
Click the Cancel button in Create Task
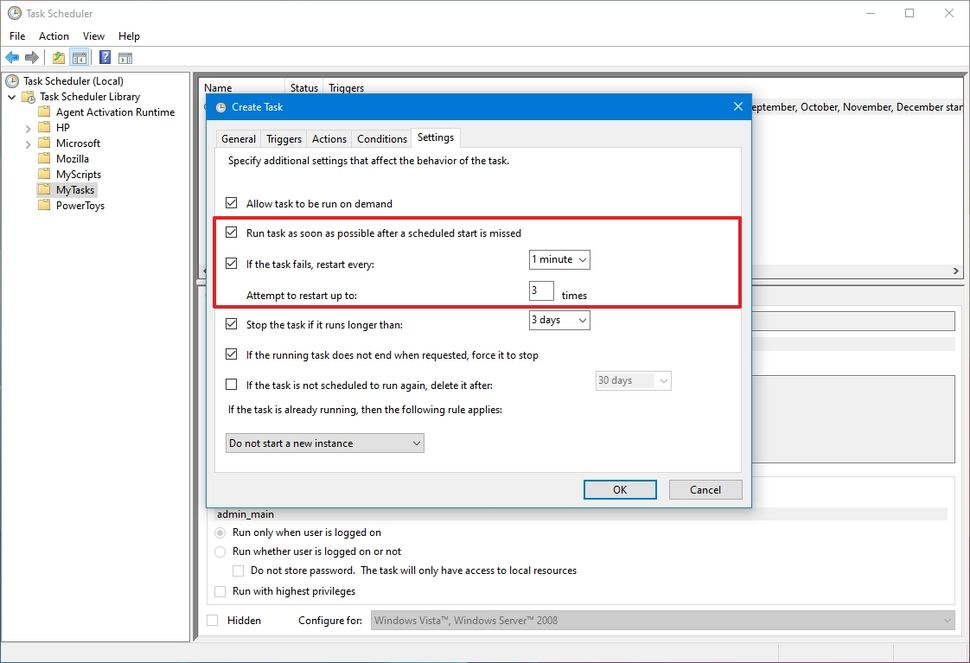(x=705, y=489)
